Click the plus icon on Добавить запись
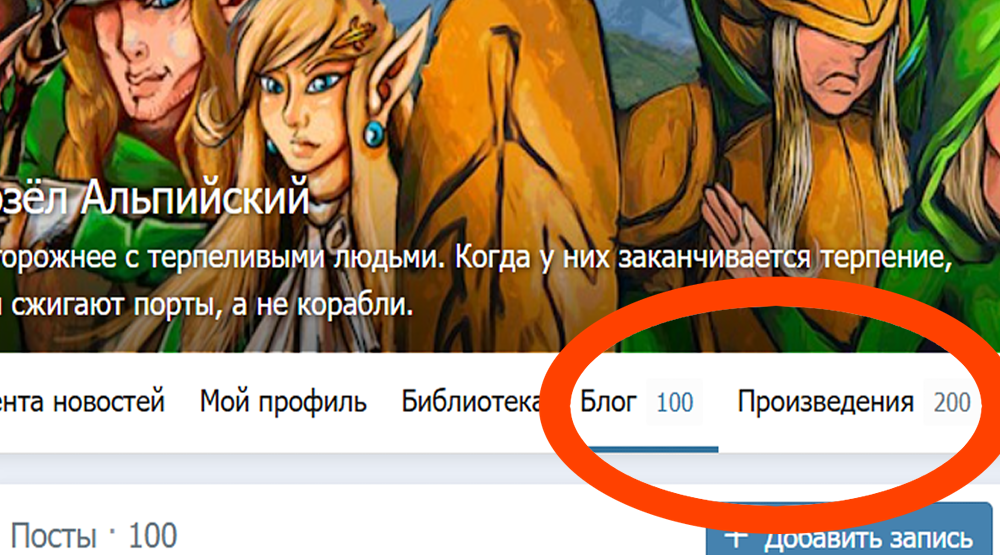The width and height of the screenshot is (1000, 555). [x=735, y=538]
